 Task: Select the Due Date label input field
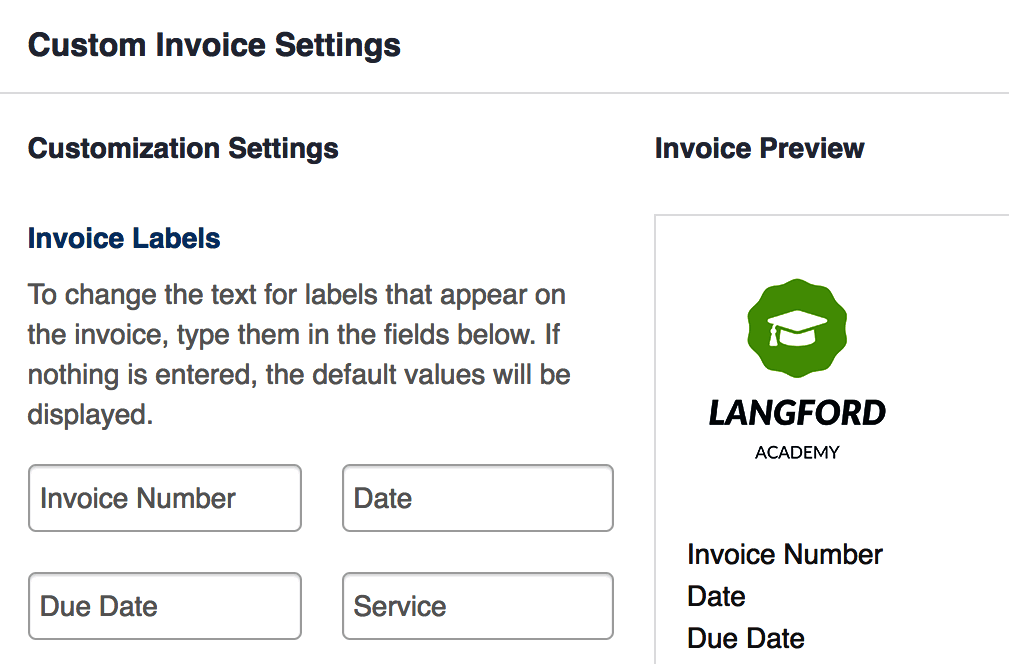165,606
